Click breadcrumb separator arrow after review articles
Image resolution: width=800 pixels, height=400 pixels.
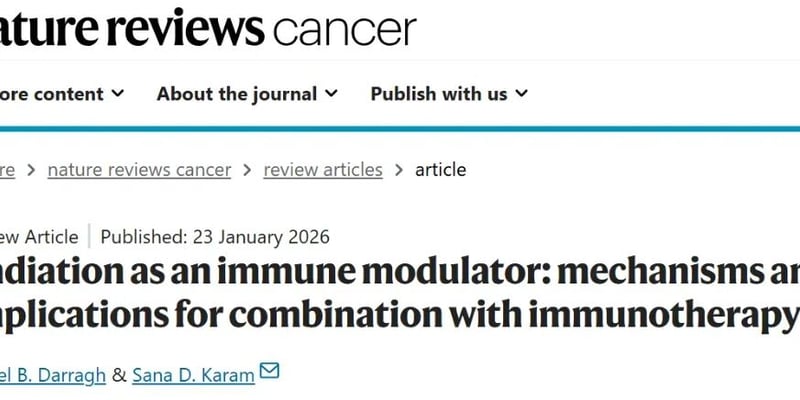(x=399, y=170)
